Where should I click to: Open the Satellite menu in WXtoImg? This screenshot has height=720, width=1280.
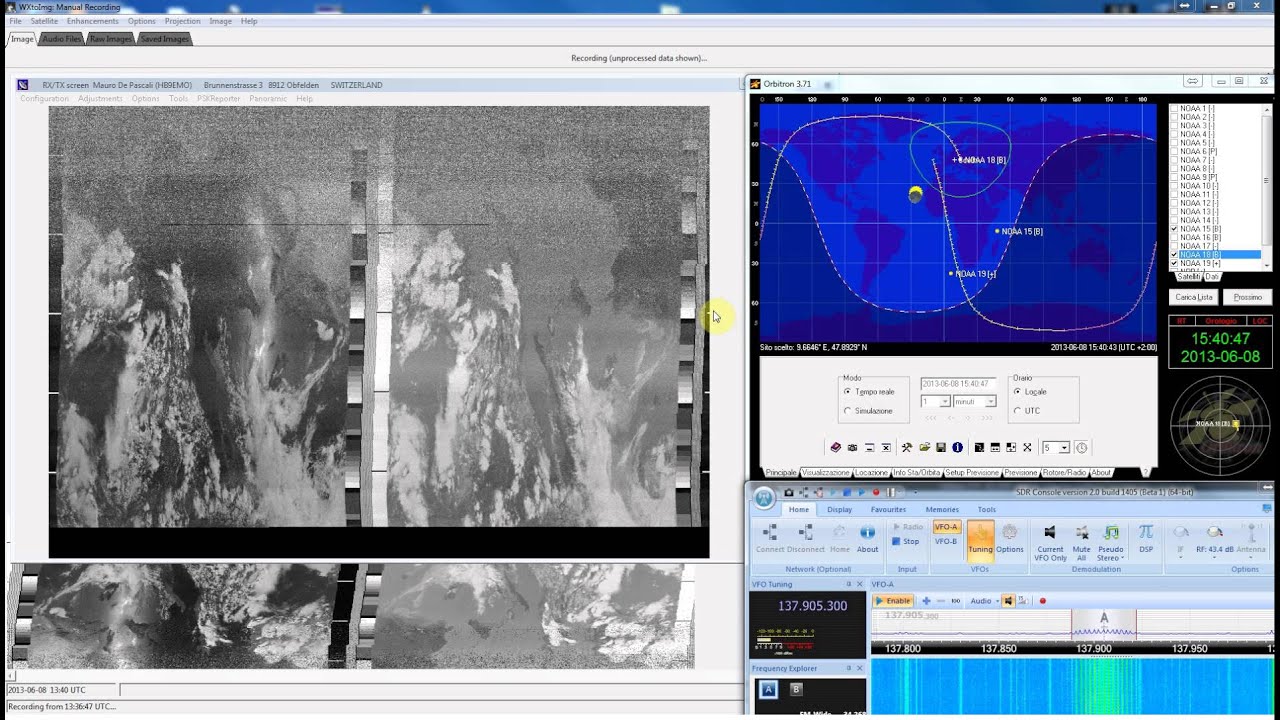coord(44,21)
